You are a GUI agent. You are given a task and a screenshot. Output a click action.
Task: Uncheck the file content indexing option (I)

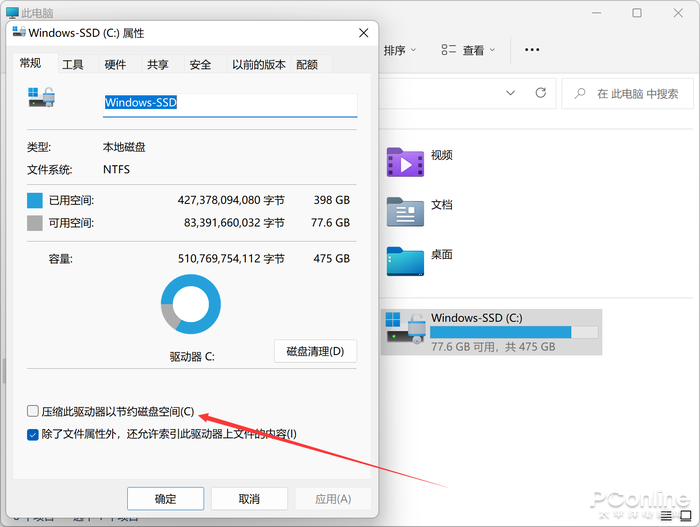click(x=33, y=434)
